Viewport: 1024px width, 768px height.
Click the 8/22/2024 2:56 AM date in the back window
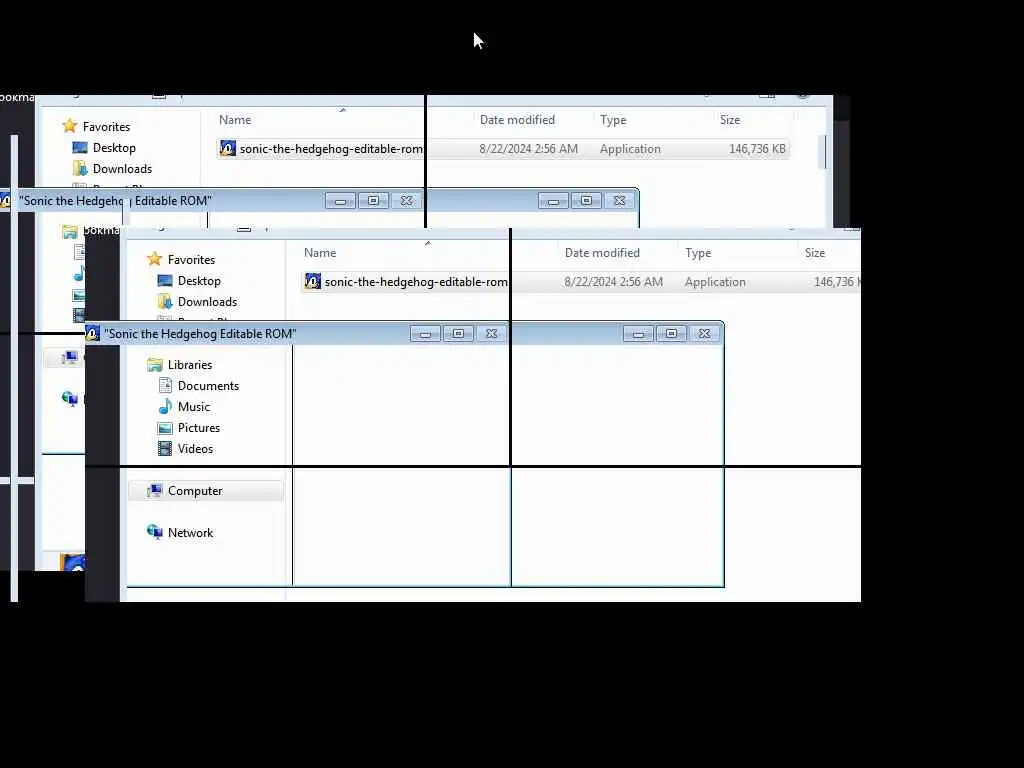pos(528,149)
